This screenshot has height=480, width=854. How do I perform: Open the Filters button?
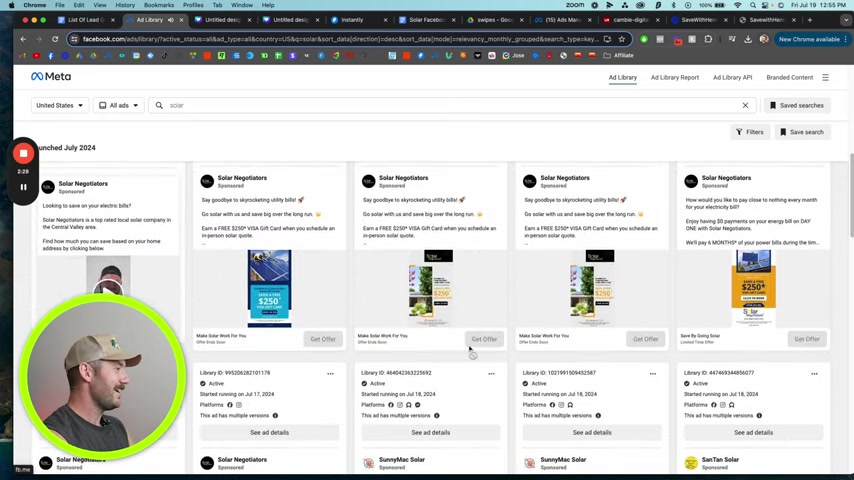750,132
